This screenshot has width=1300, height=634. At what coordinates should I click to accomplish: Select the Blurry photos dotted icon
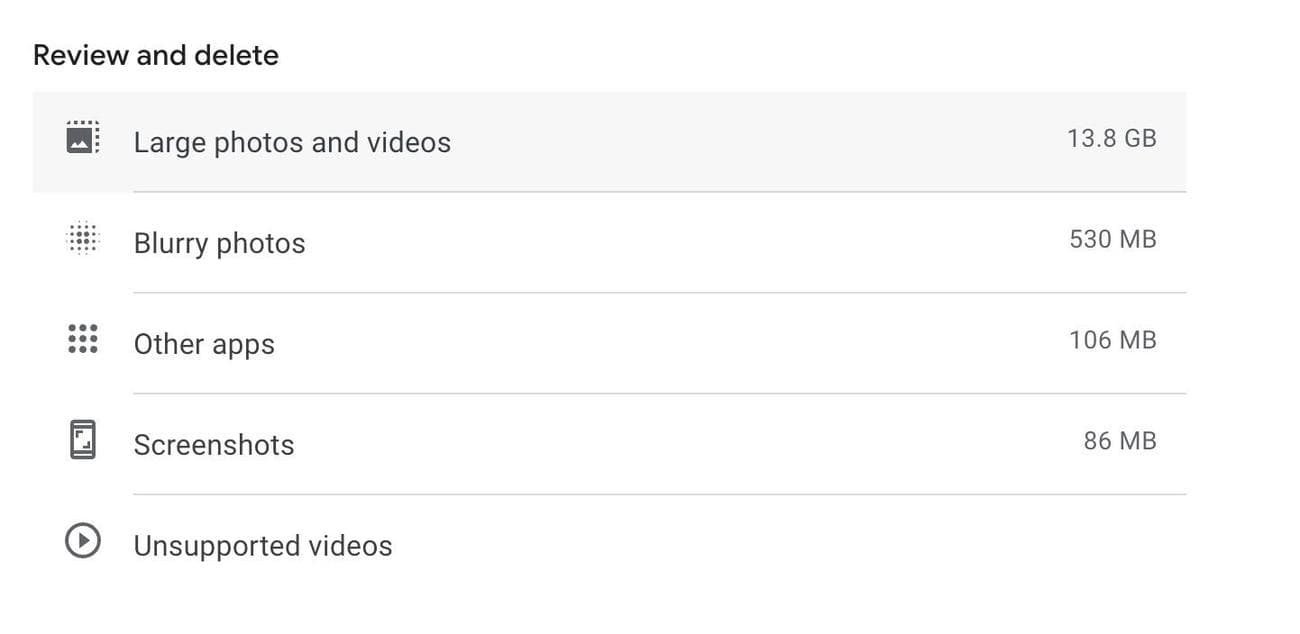pos(82,238)
